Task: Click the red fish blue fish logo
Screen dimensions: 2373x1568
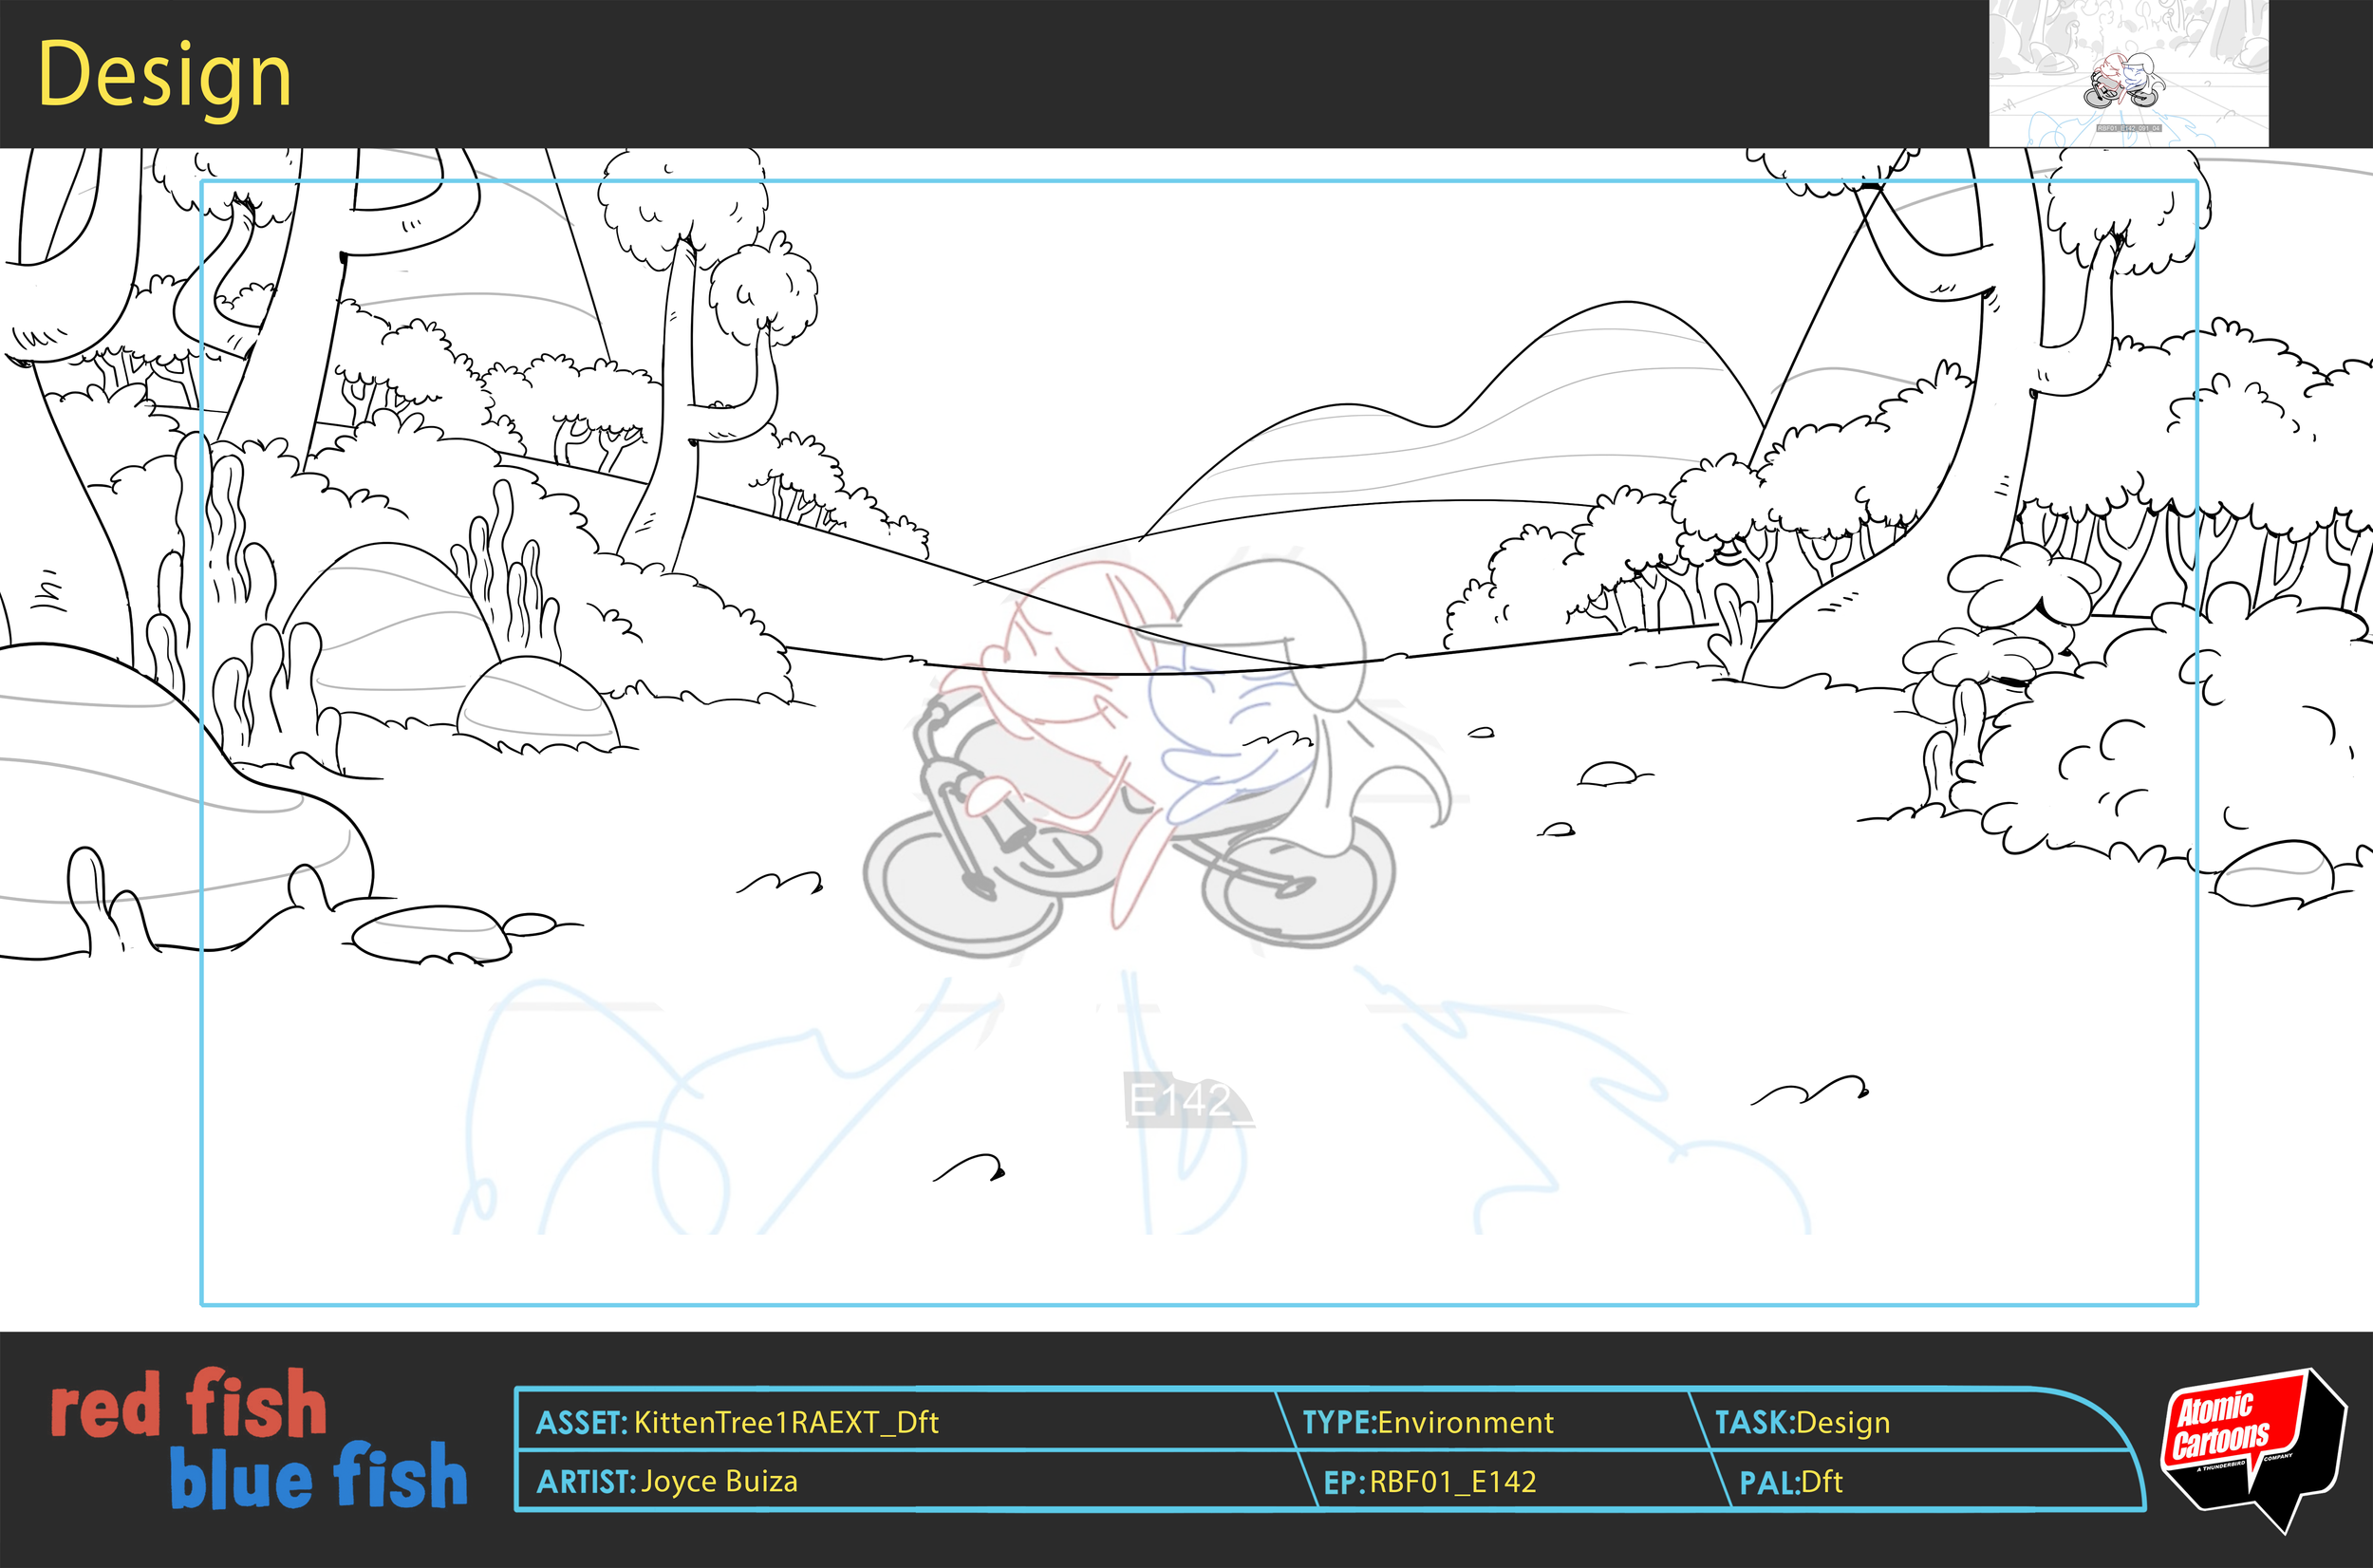Action: pyautogui.click(x=258, y=1440)
